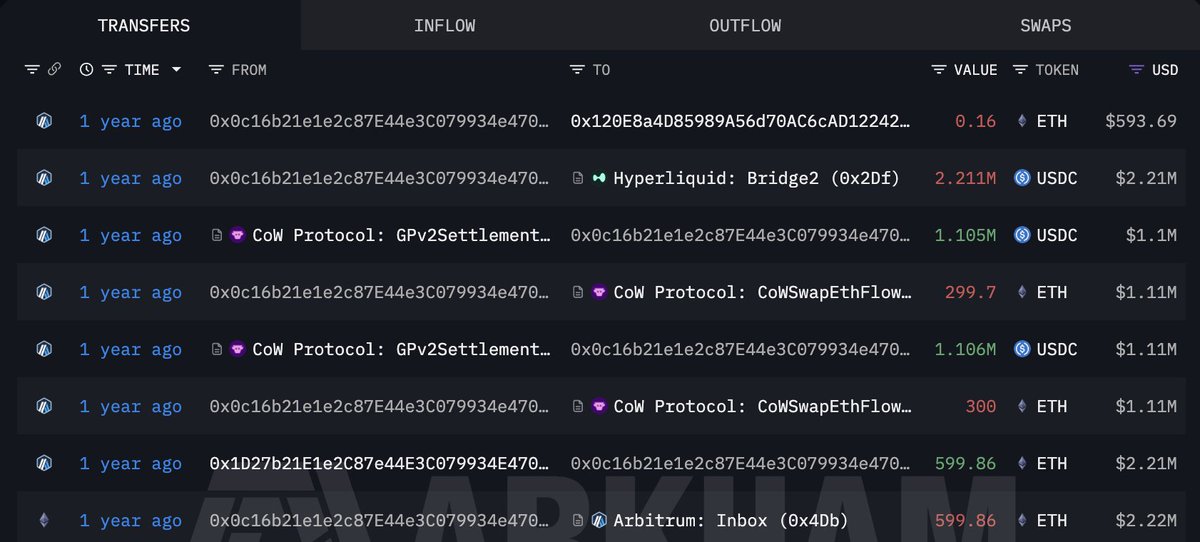Image resolution: width=1200 pixels, height=542 pixels.
Task: Click the Ethereum chain icon in last row
Action: (x=43, y=521)
